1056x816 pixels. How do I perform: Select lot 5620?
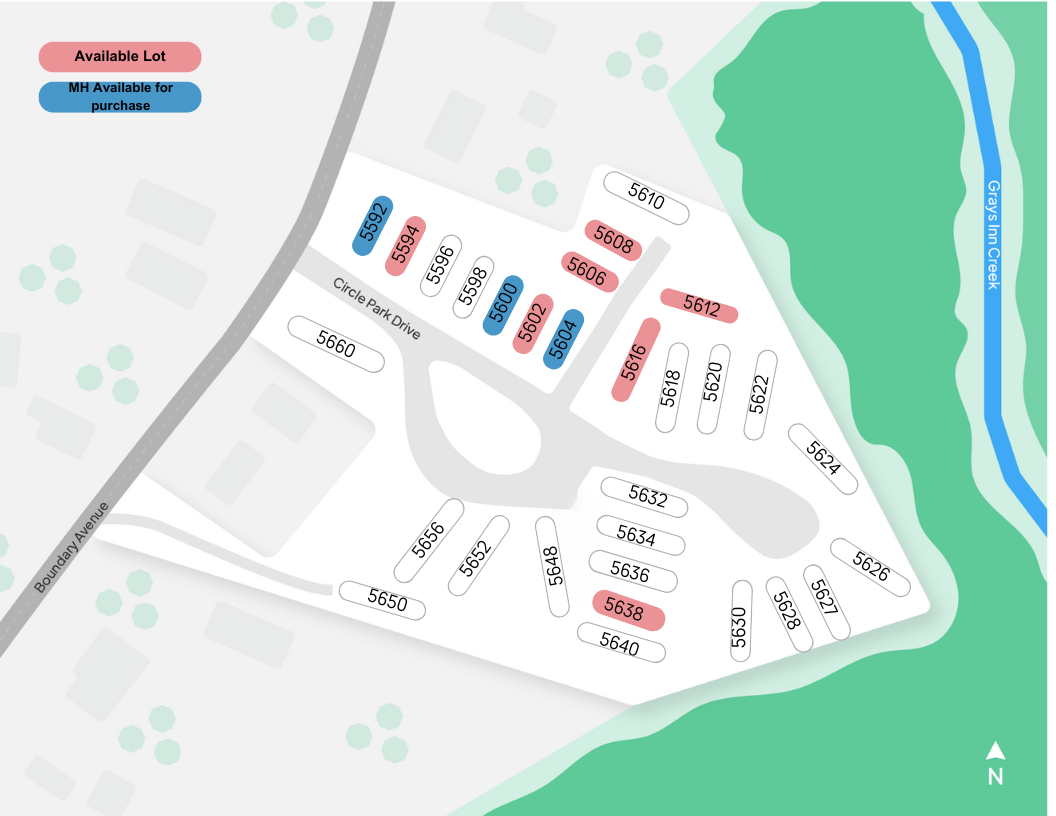pos(714,389)
